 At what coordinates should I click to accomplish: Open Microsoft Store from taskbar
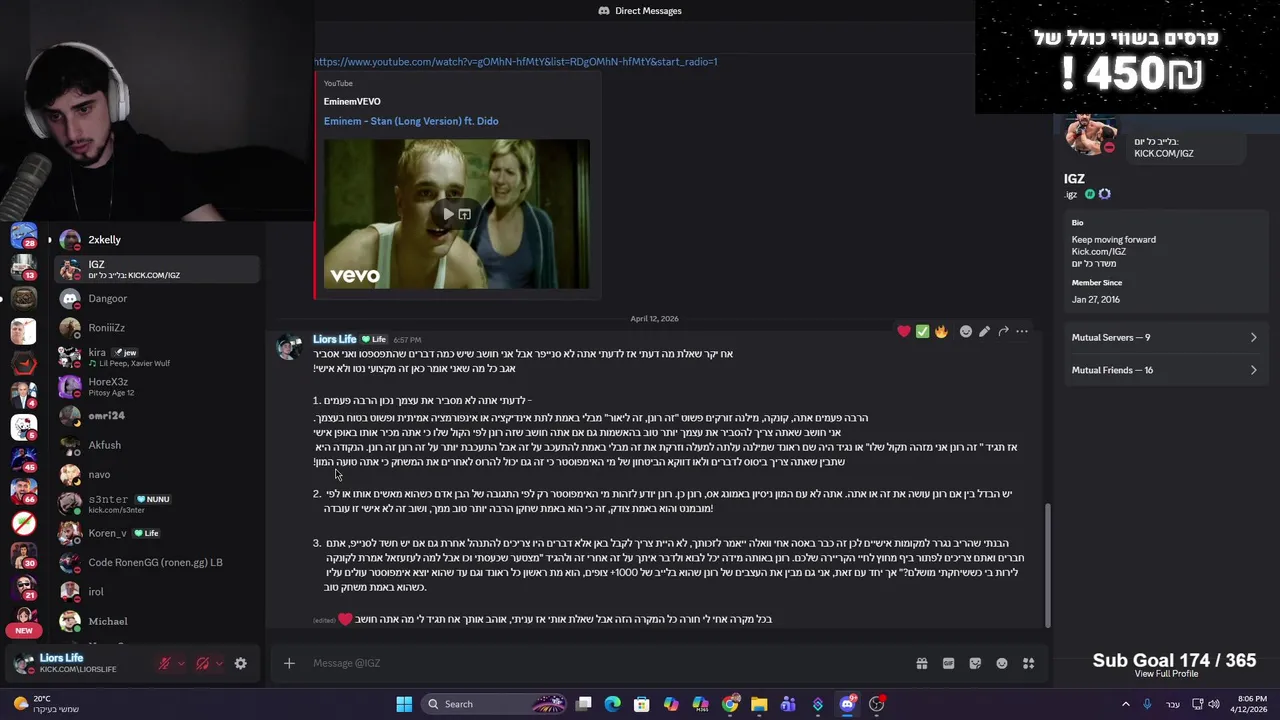642,704
